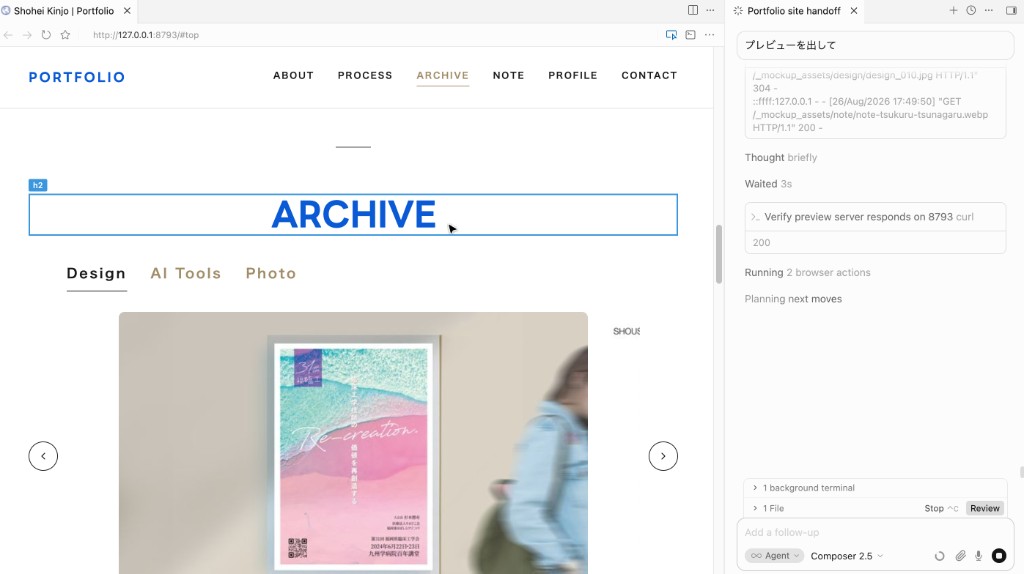Click the poster image in the carousel
The image size is (1024, 574).
pyautogui.click(x=353, y=443)
